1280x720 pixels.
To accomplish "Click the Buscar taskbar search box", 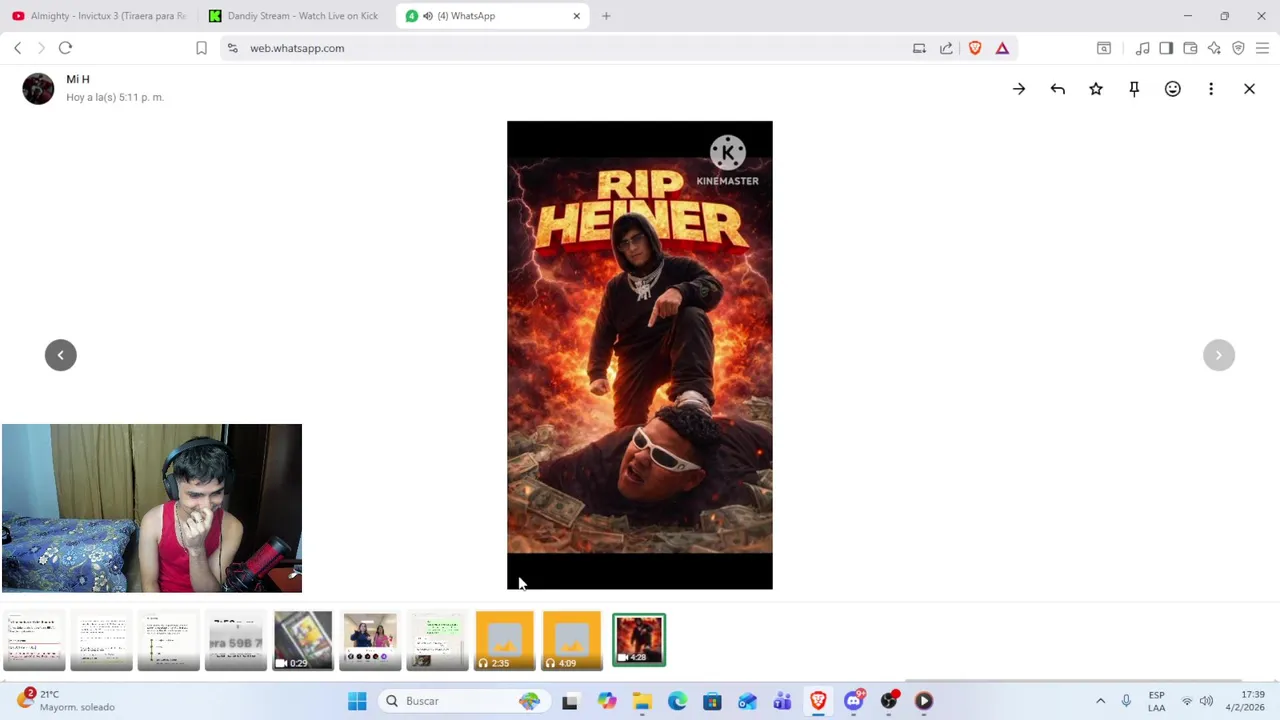I will click(463, 701).
